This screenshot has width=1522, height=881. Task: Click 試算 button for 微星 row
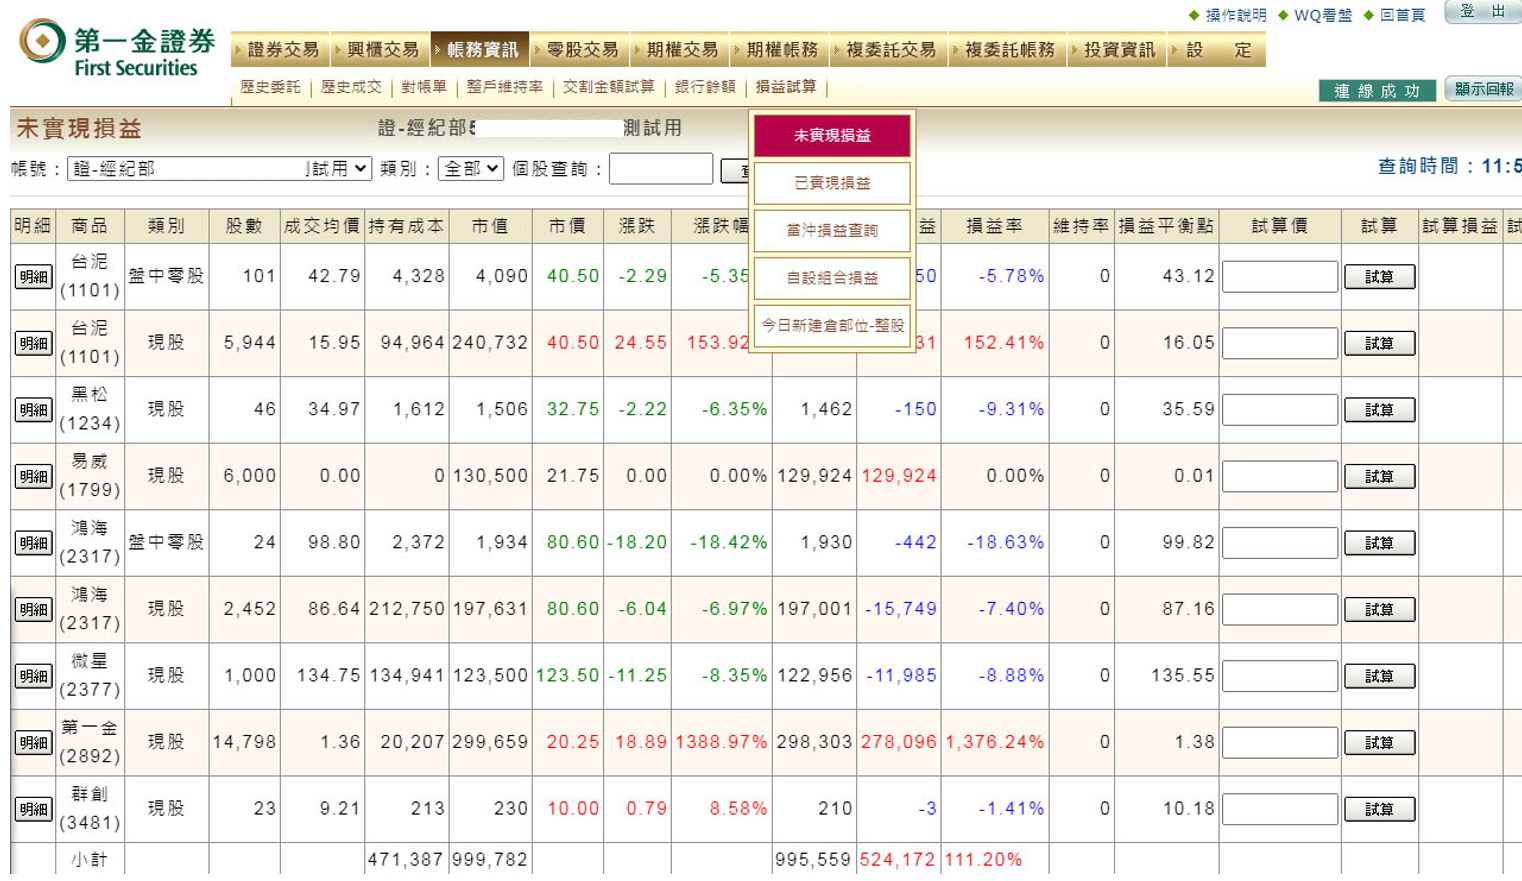1379,676
